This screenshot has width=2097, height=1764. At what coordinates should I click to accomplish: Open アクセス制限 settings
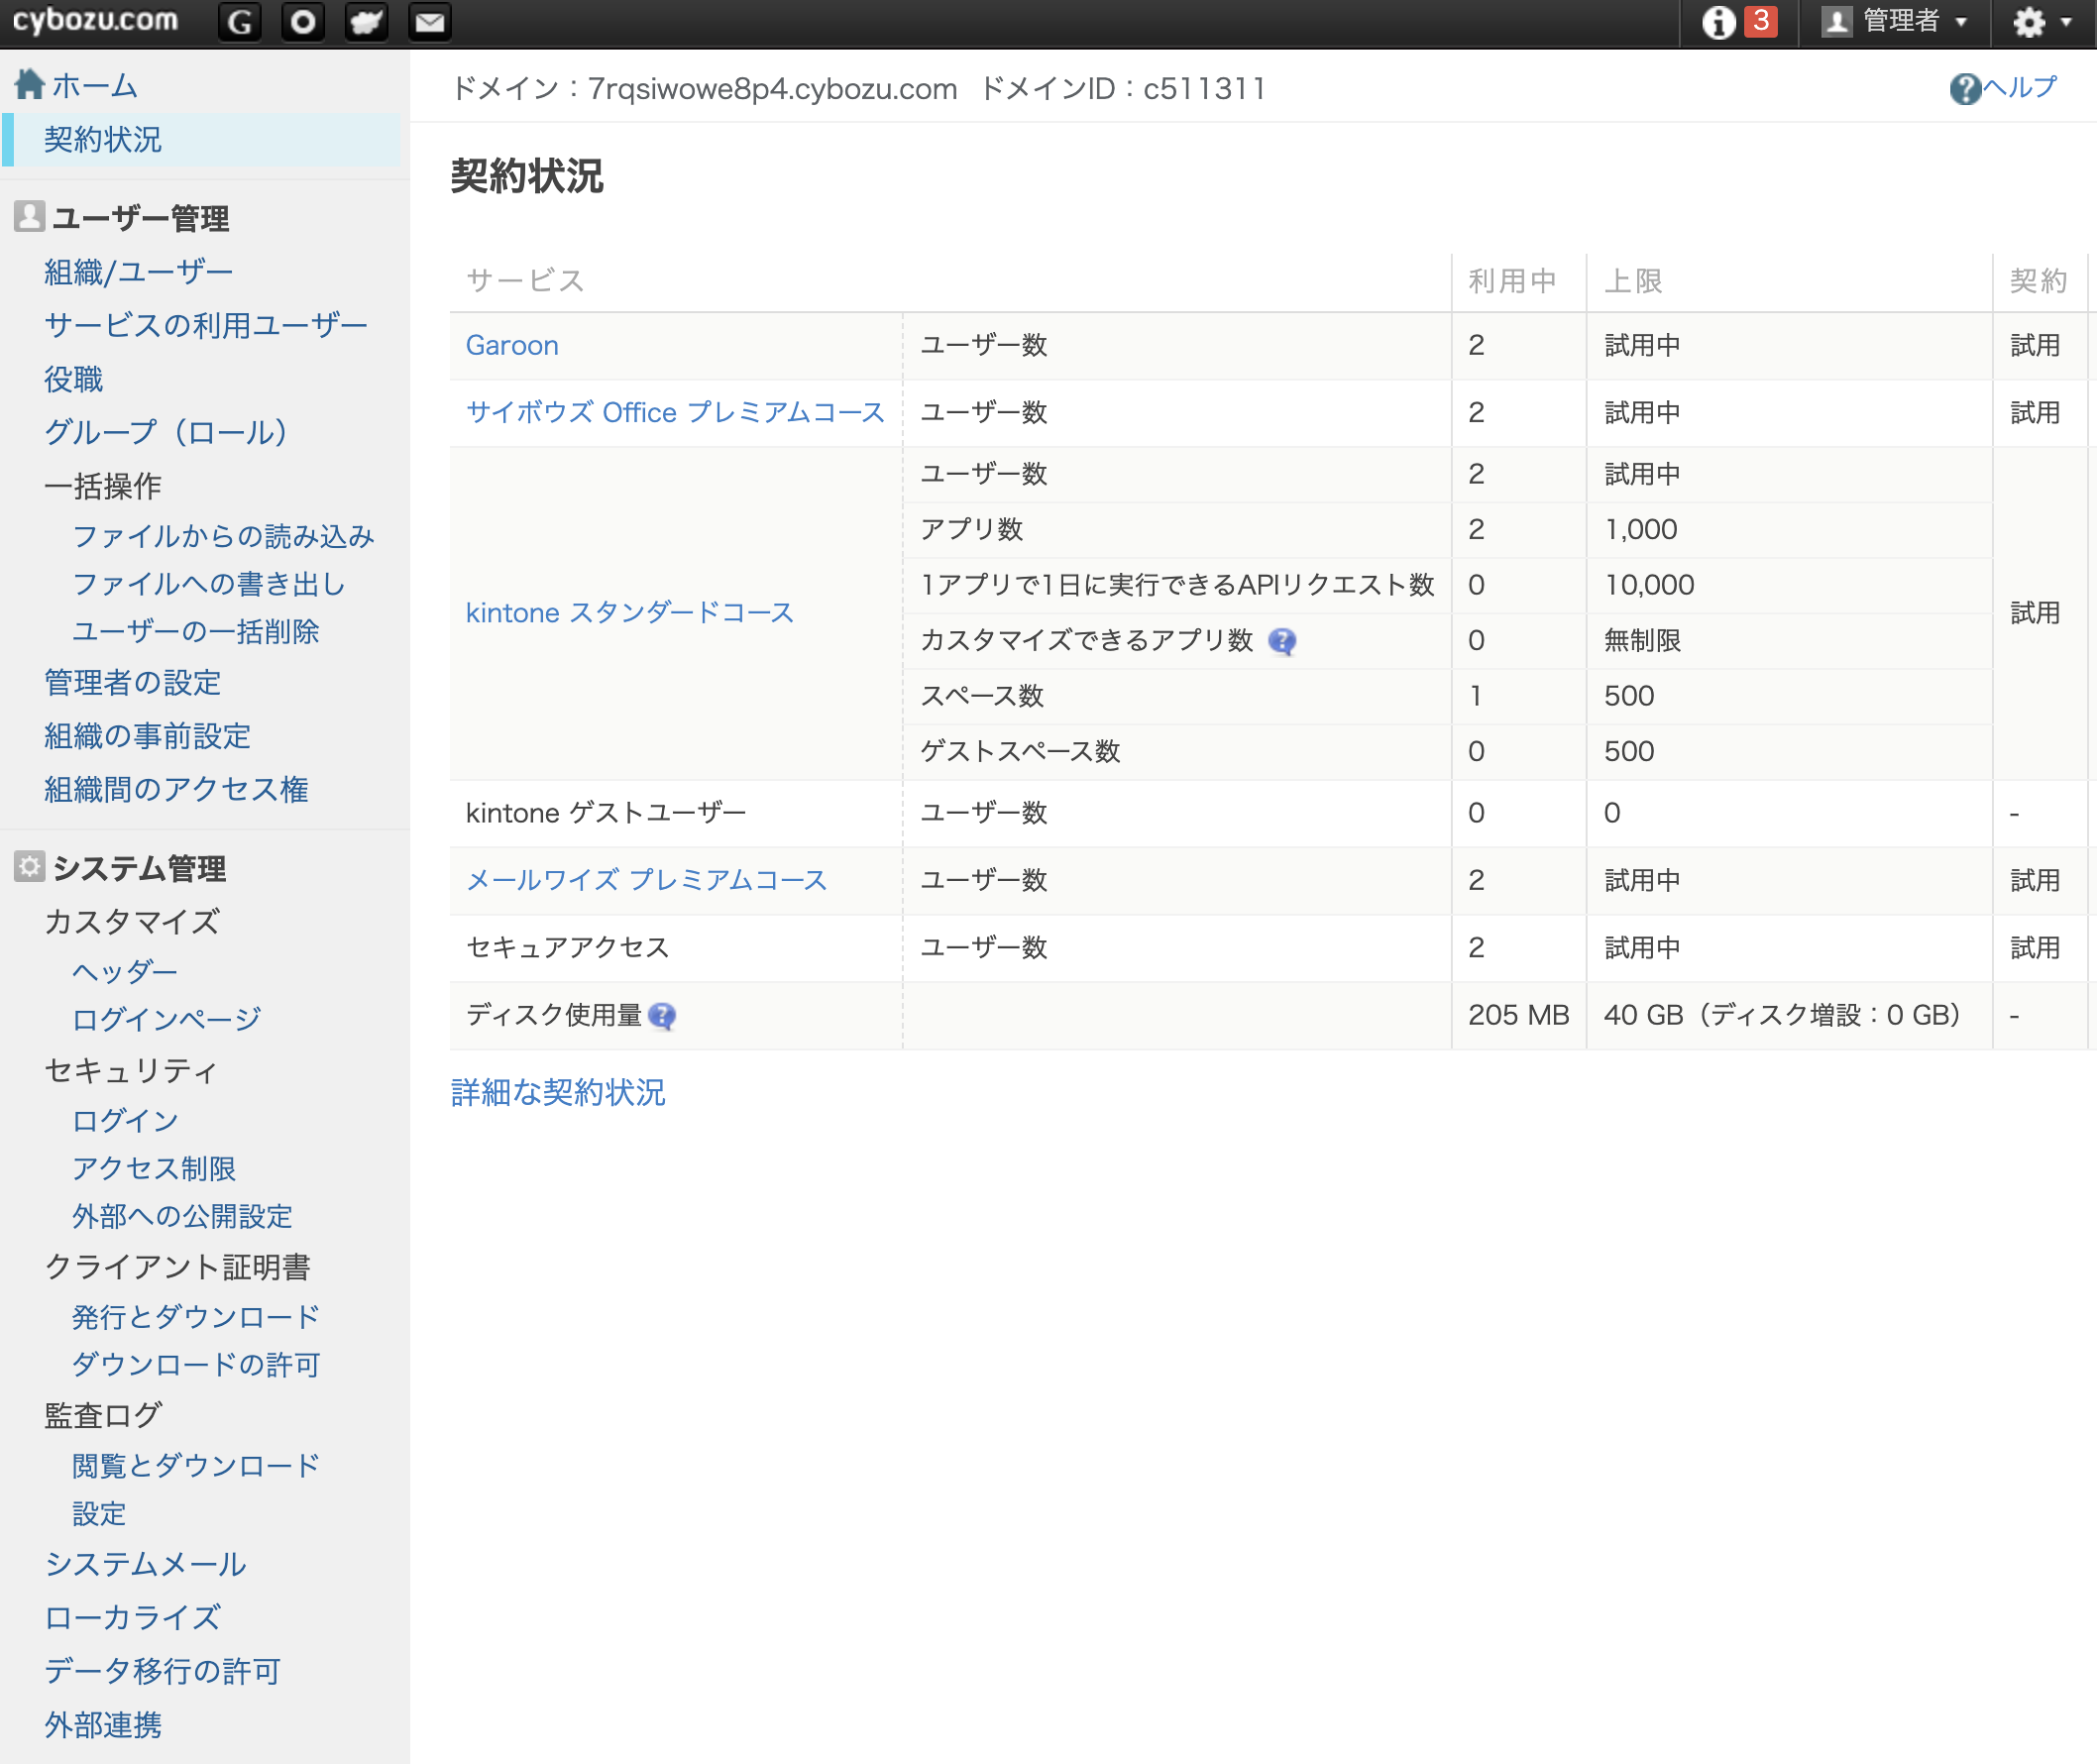pos(153,1169)
